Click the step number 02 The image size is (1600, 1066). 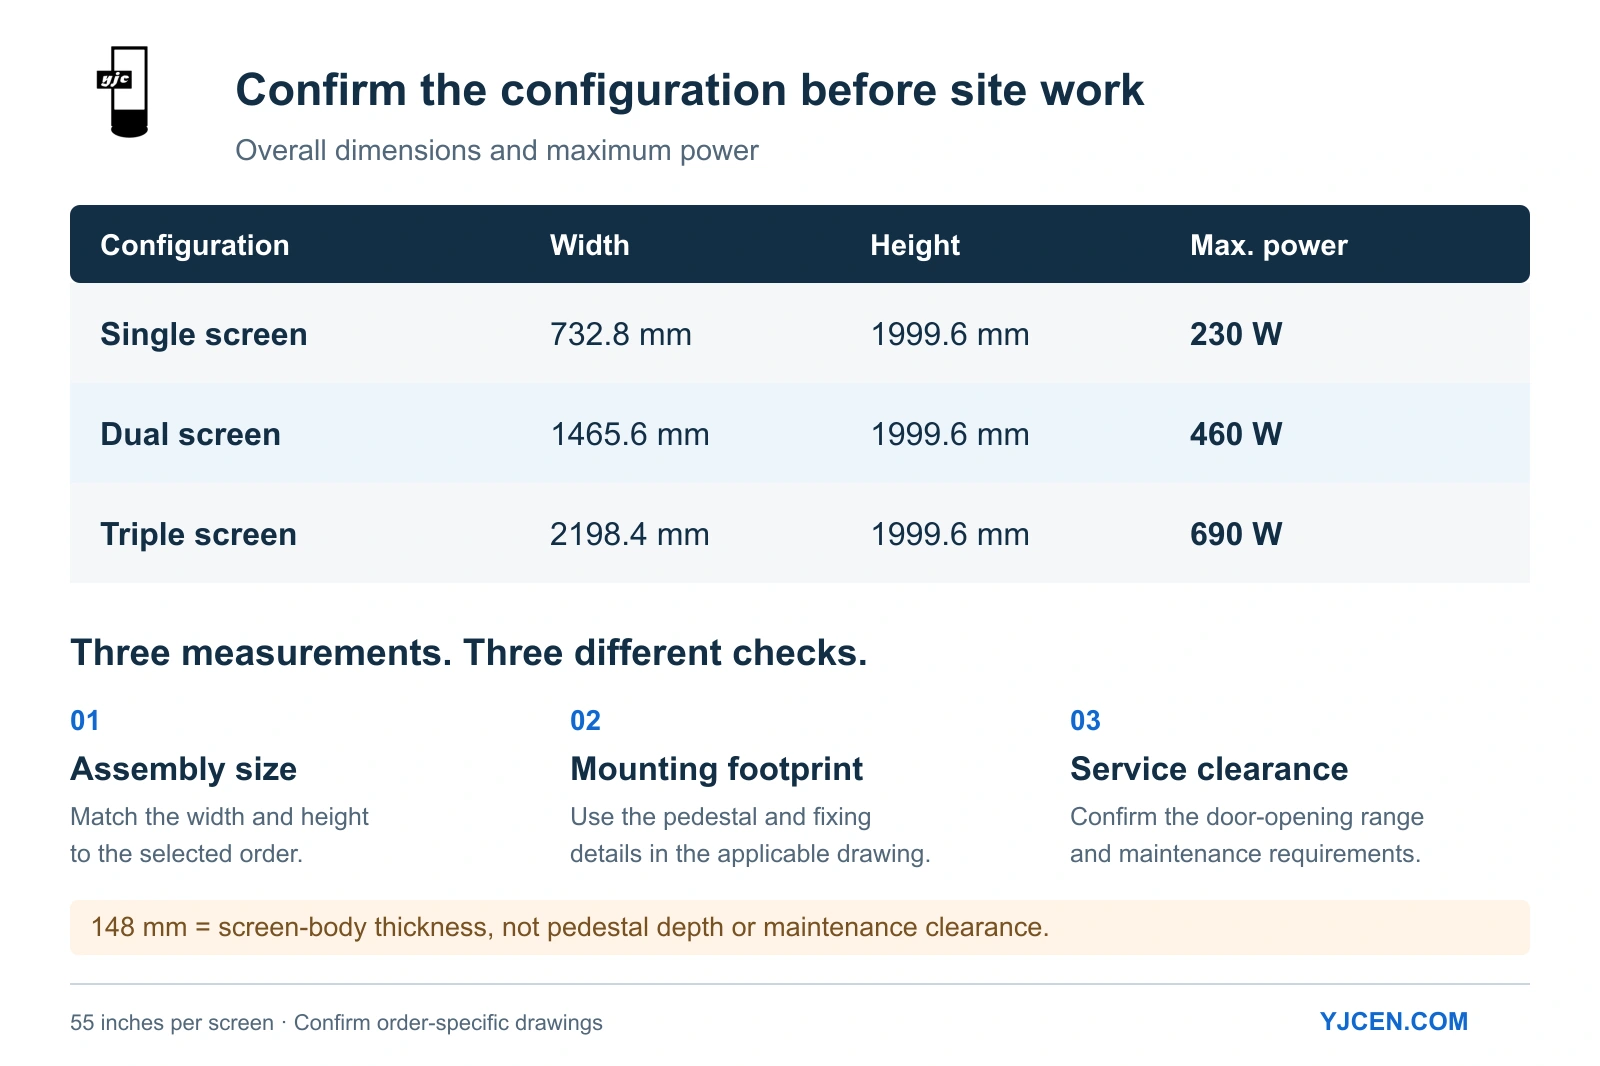pyautogui.click(x=585, y=720)
